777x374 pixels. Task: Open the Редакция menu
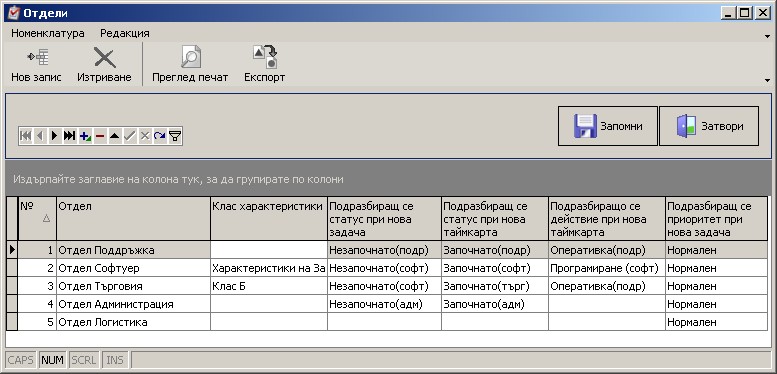[x=124, y=33]
